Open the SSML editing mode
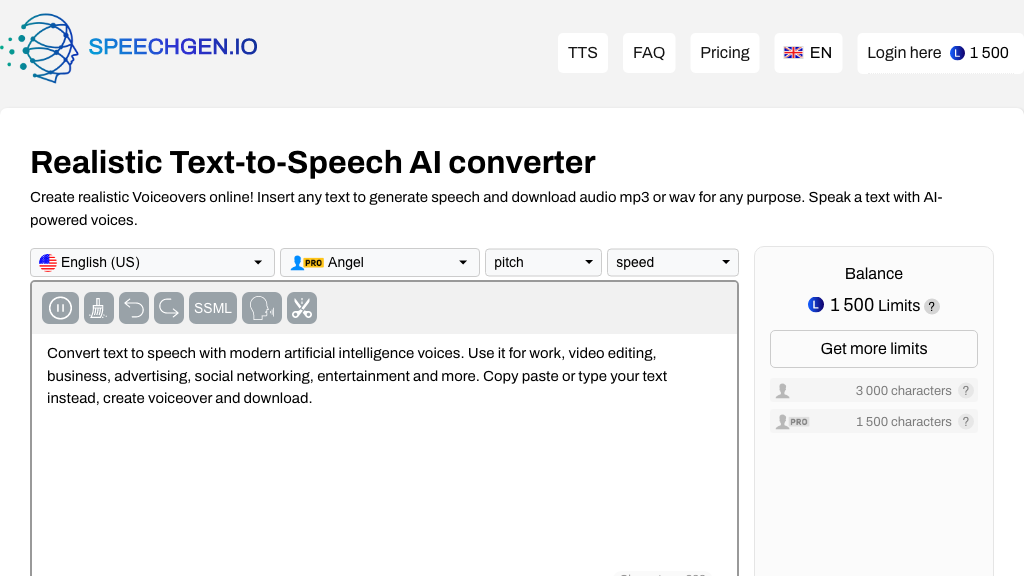Screen dimensions: 1024x576 tap(212, 307)
